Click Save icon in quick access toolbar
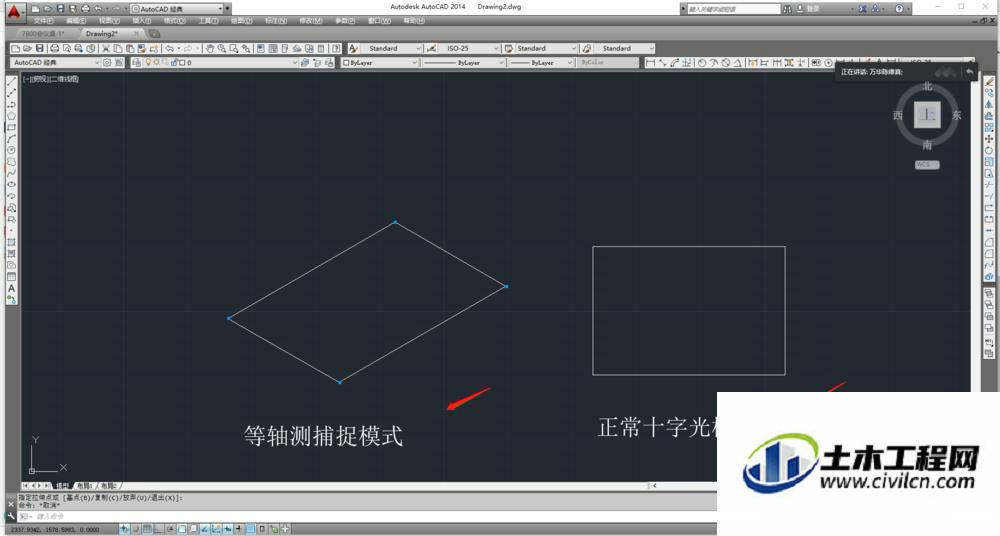 (61, 9)
